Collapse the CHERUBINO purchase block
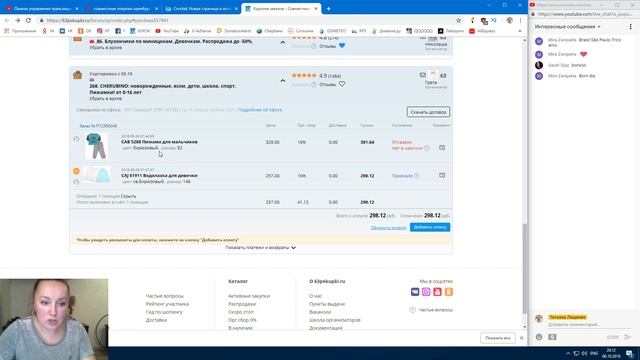 282,81
